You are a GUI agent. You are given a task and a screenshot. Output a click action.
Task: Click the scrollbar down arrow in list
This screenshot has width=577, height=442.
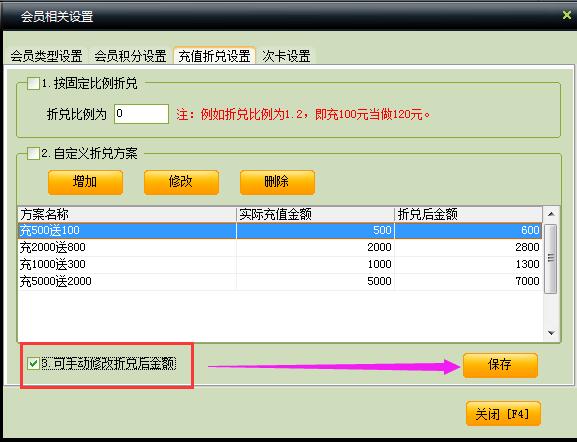point(551,333)
